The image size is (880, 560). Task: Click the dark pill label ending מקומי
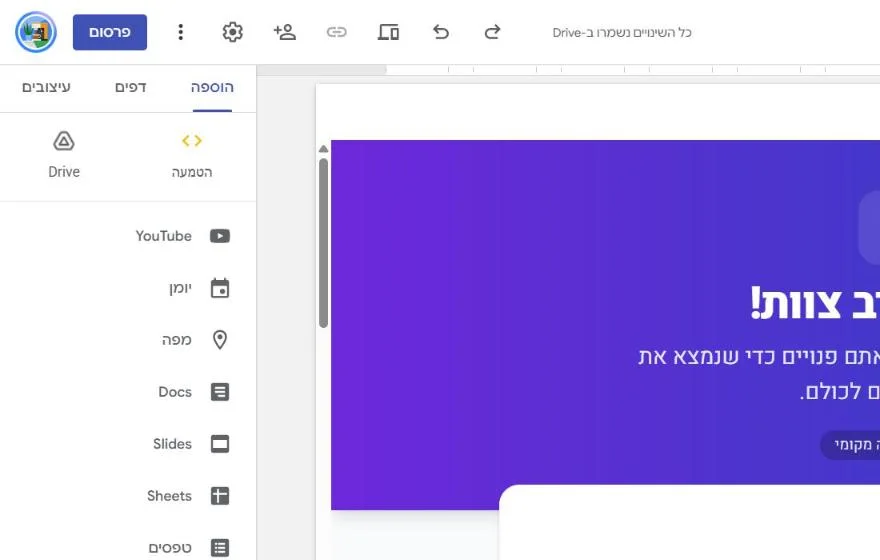click(x=850, y=445)
